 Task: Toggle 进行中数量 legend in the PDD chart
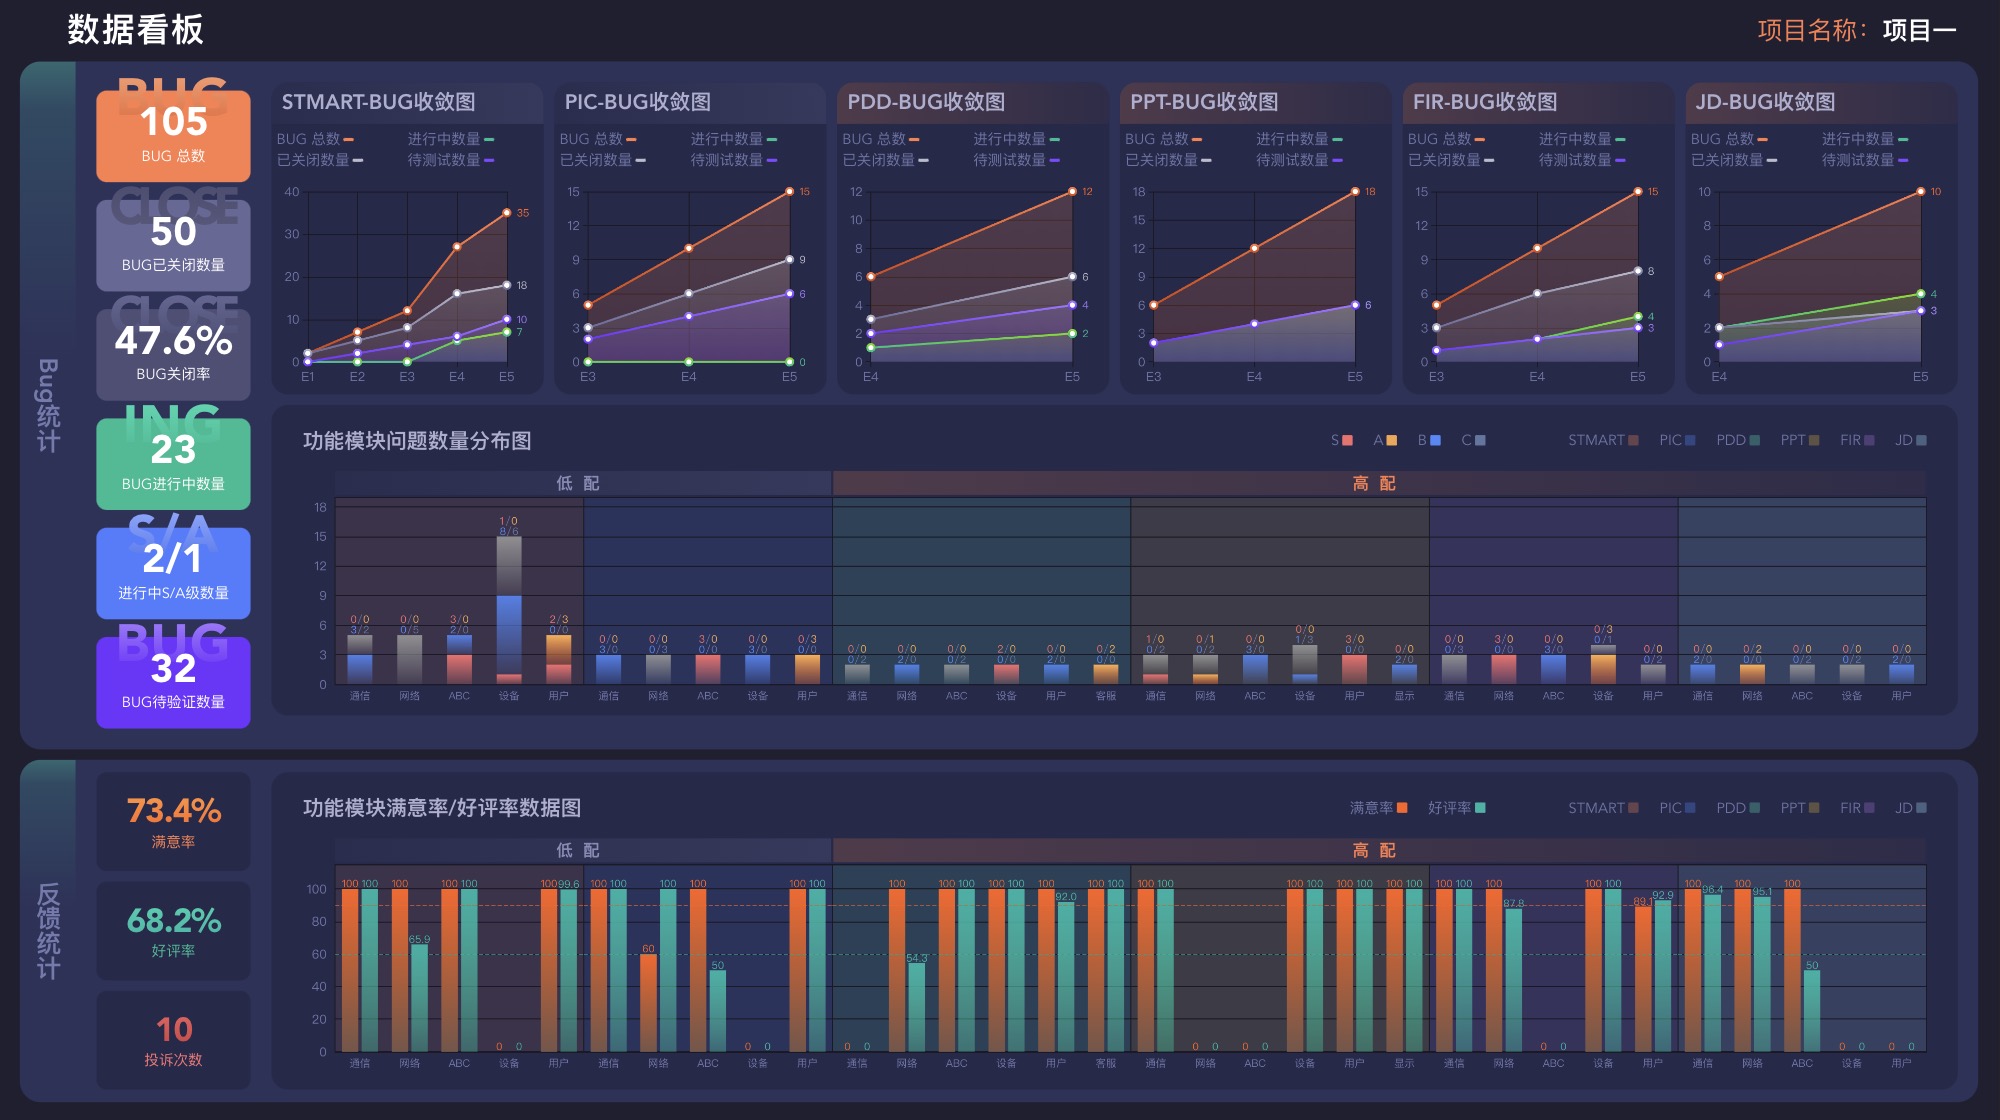1016,139
